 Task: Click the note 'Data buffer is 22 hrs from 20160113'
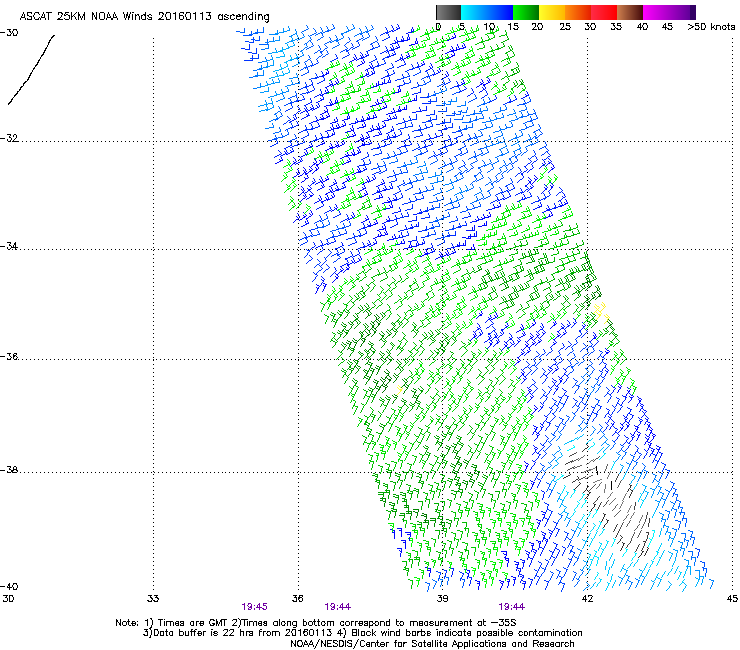point(243,633)
